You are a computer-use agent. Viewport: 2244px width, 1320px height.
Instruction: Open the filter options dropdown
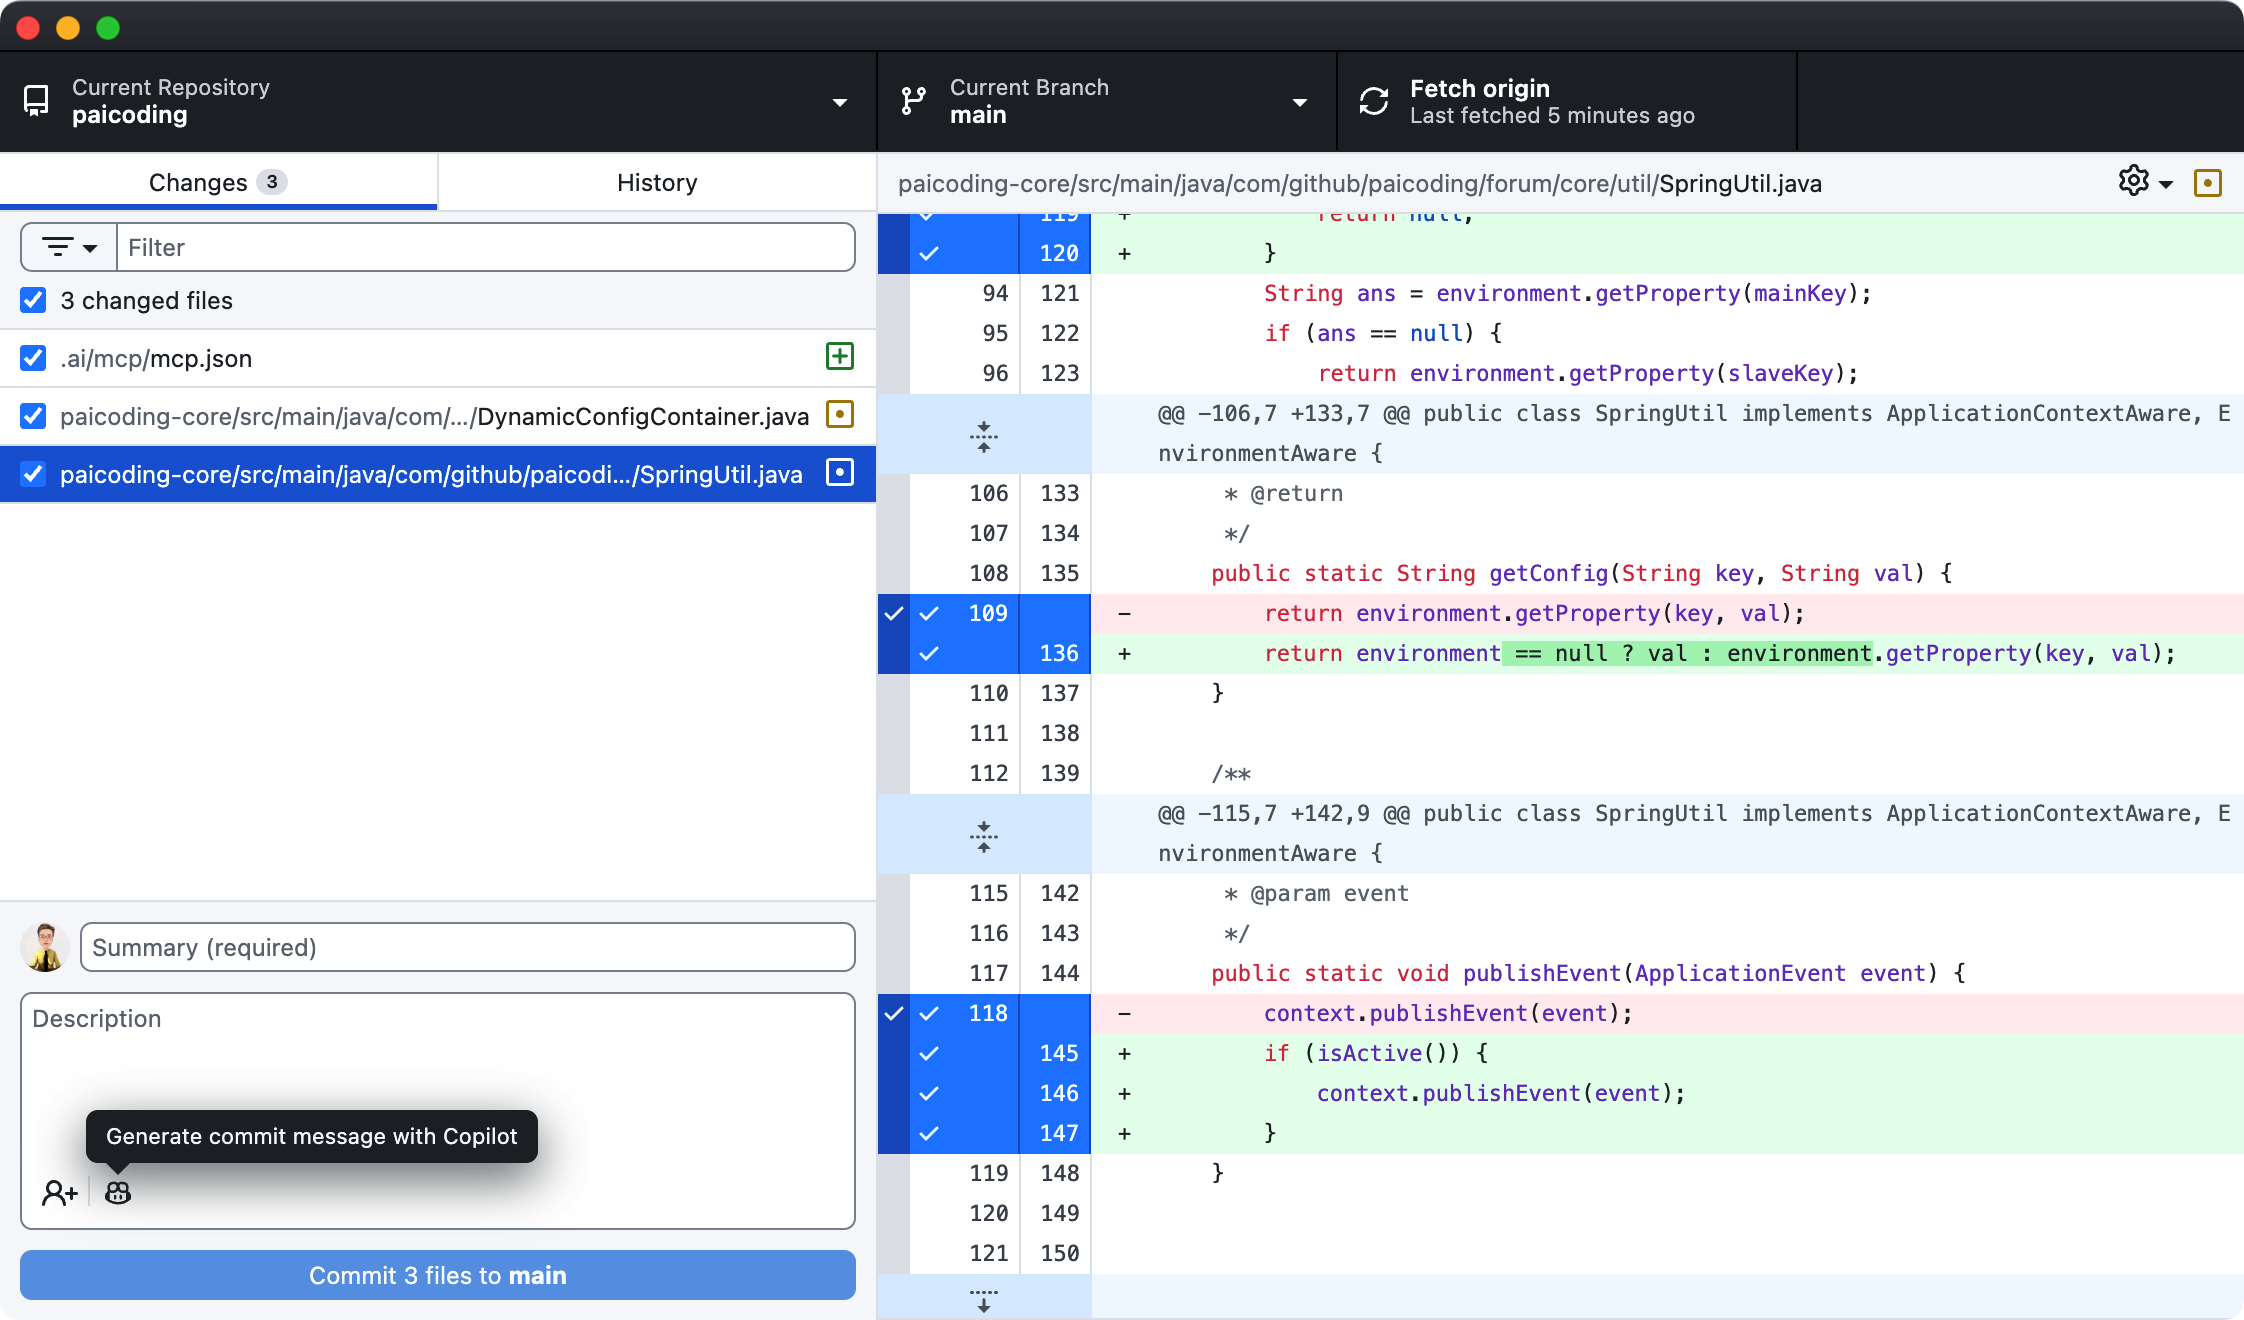tap(69, 247)
